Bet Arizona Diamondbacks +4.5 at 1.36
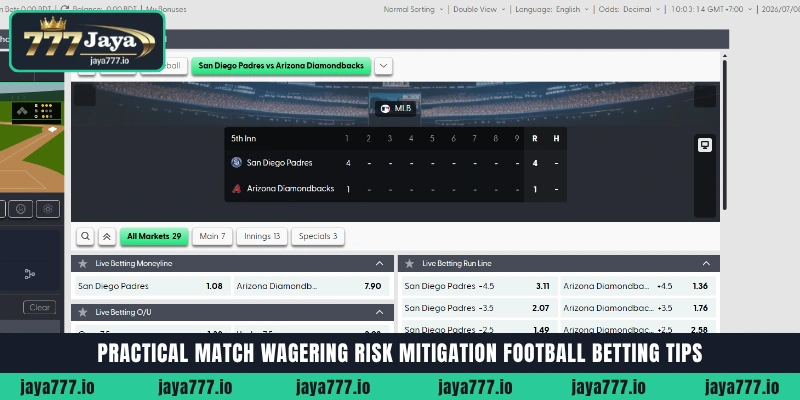The height and width of the screenshot is (400, 800). tap(638, 286)
